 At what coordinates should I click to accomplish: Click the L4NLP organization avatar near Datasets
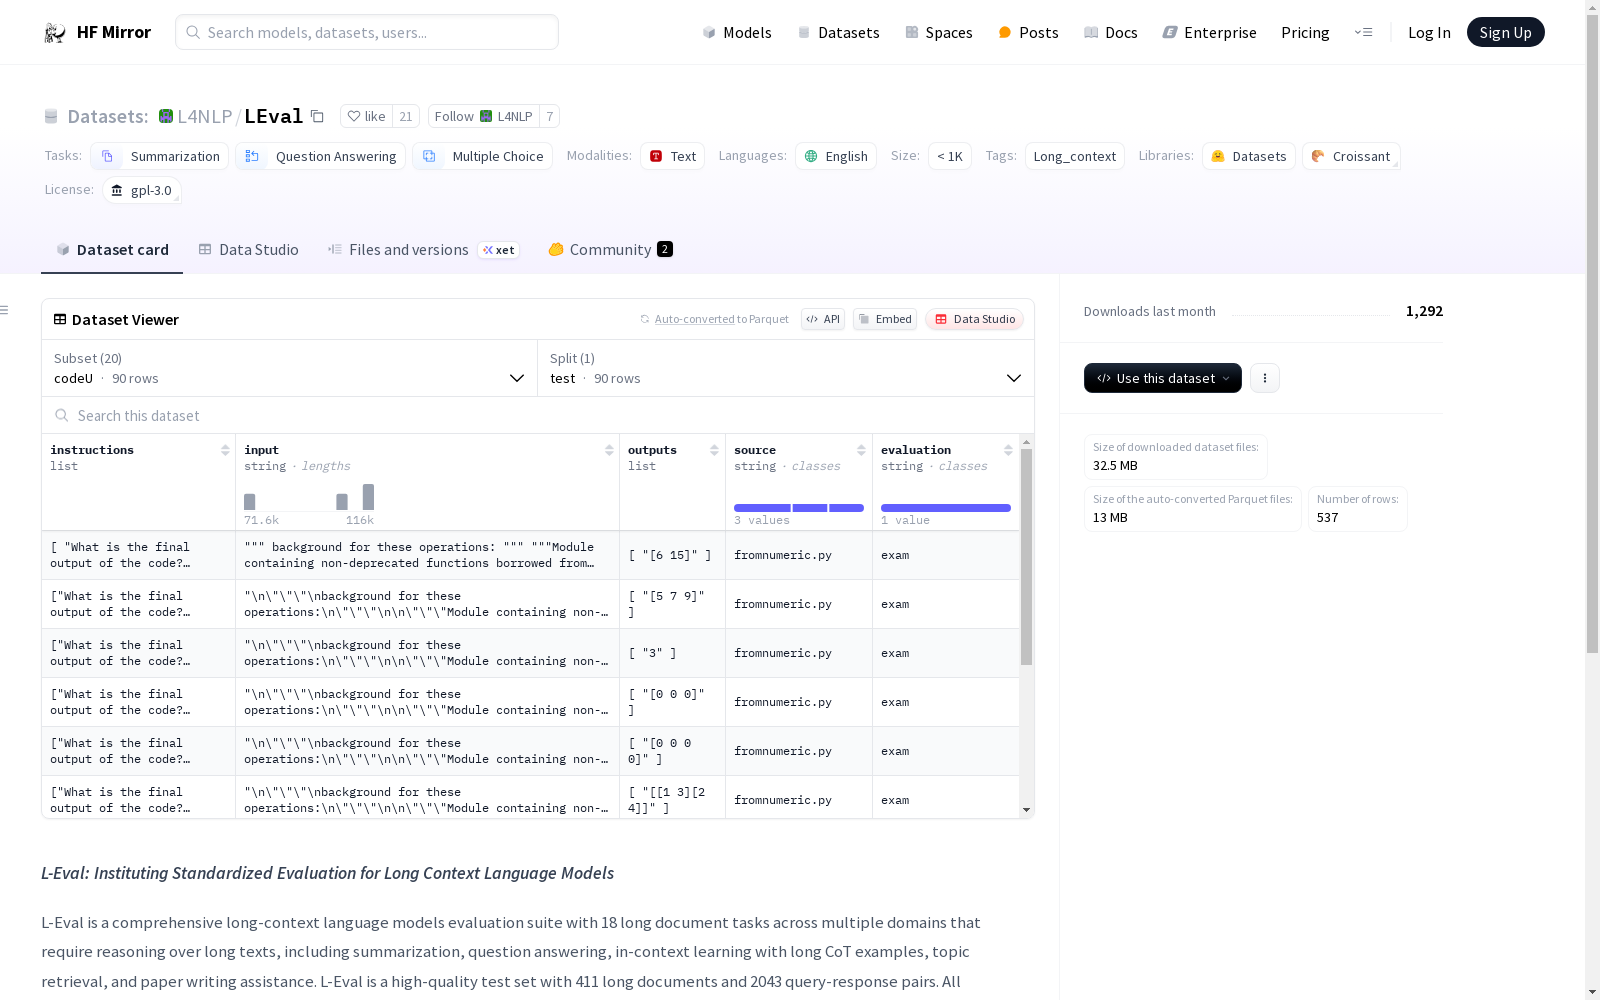pos(166,116)
